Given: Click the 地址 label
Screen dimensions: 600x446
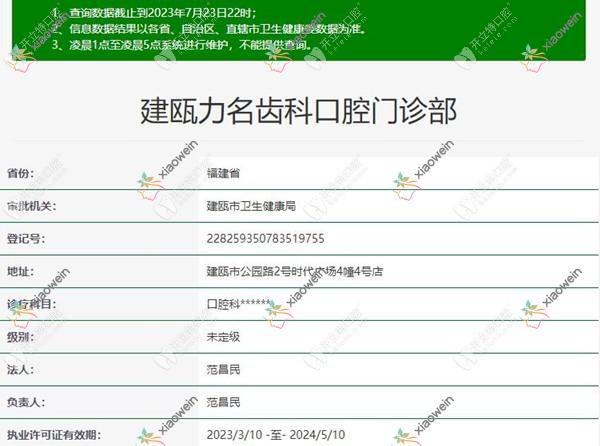Looking at the screenshot, I should pos(21,271).
